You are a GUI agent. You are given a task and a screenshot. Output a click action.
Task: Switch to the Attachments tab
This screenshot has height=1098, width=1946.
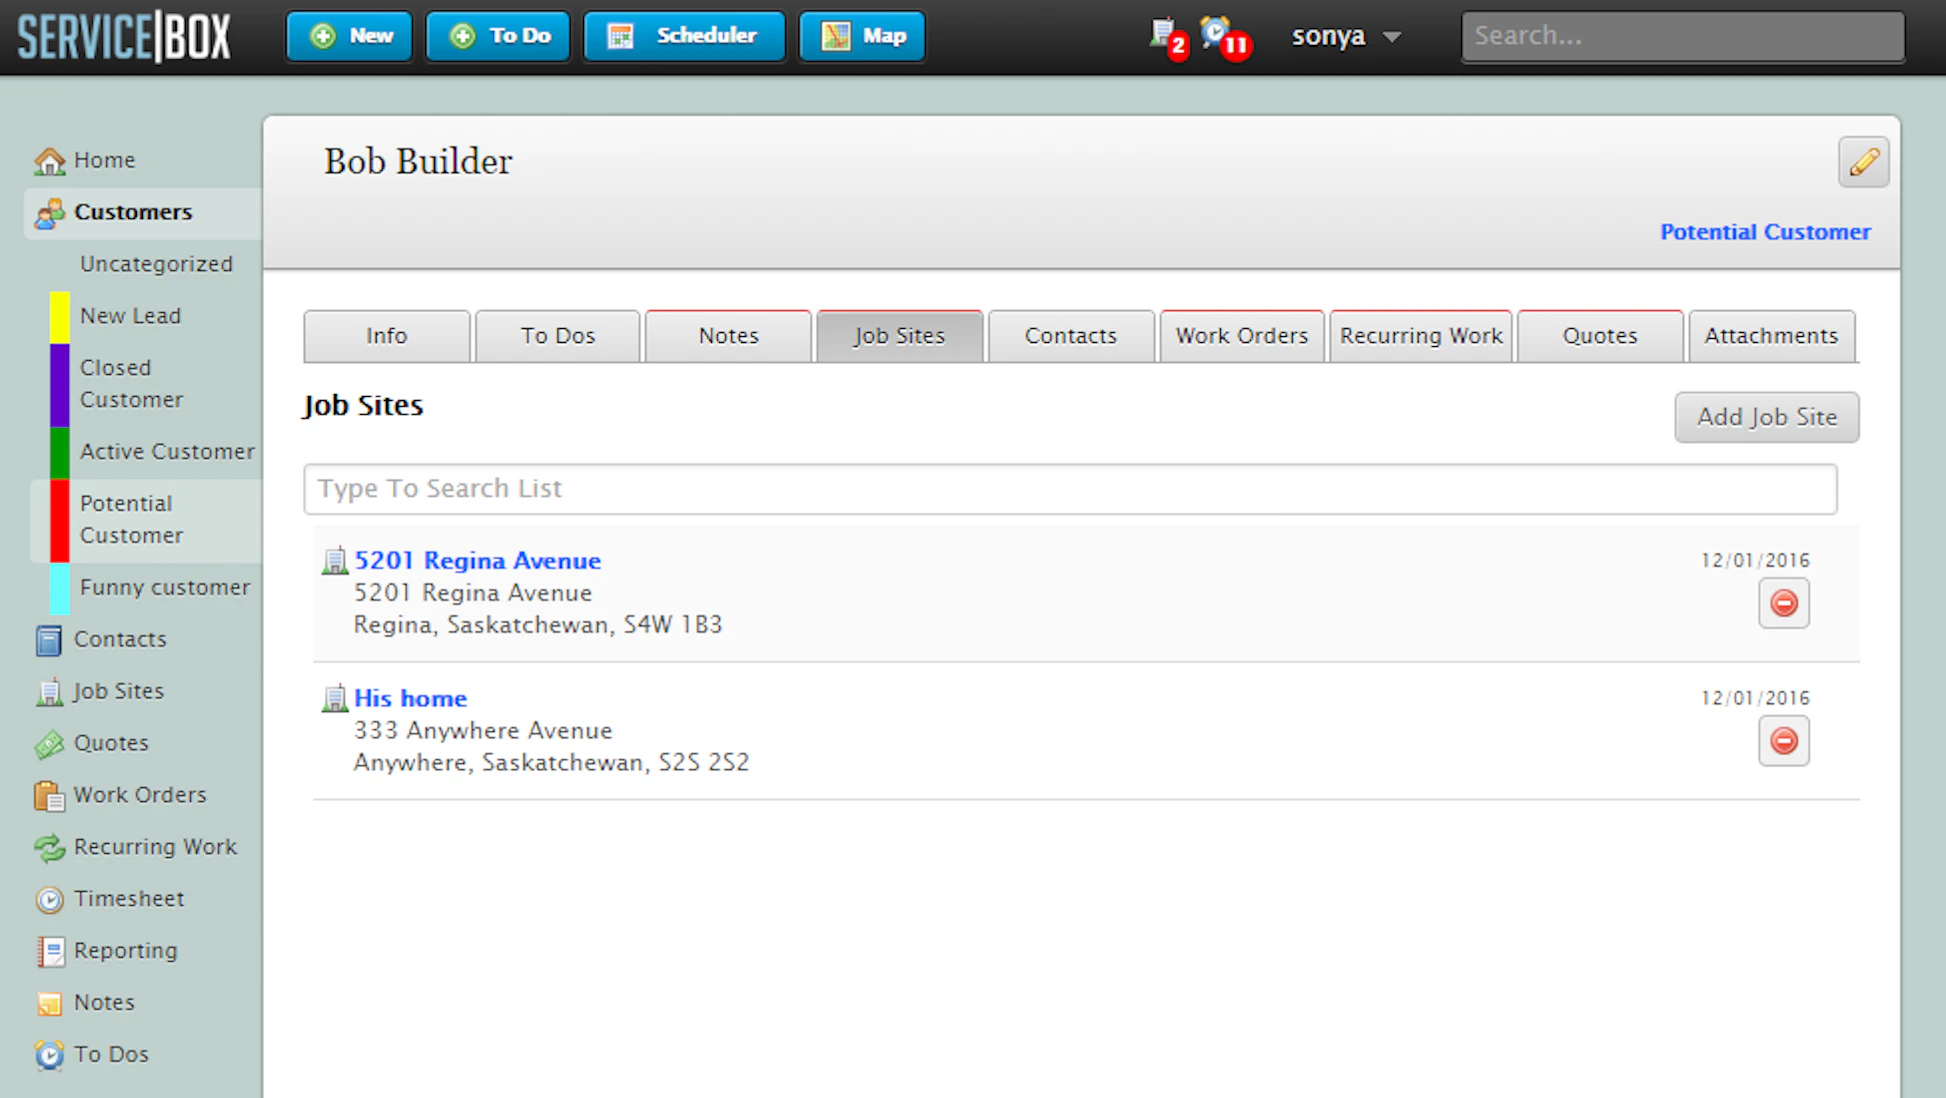pyautogui.click(x=1771, y=336)
